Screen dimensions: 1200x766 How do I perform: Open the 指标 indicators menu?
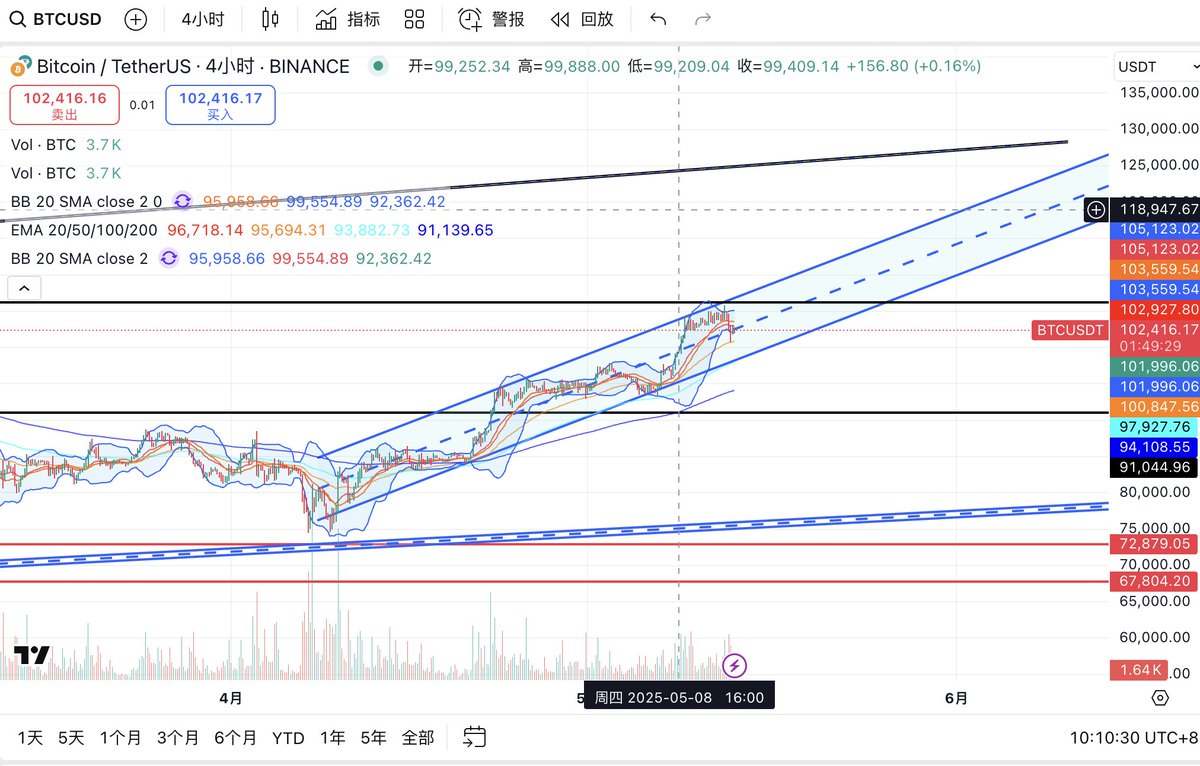(347, 19)
